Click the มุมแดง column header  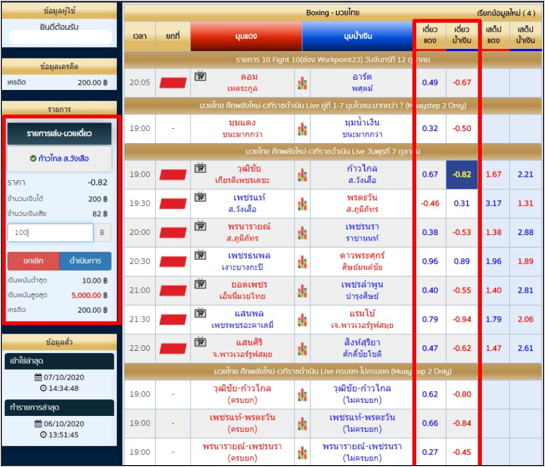click(246, 36)
